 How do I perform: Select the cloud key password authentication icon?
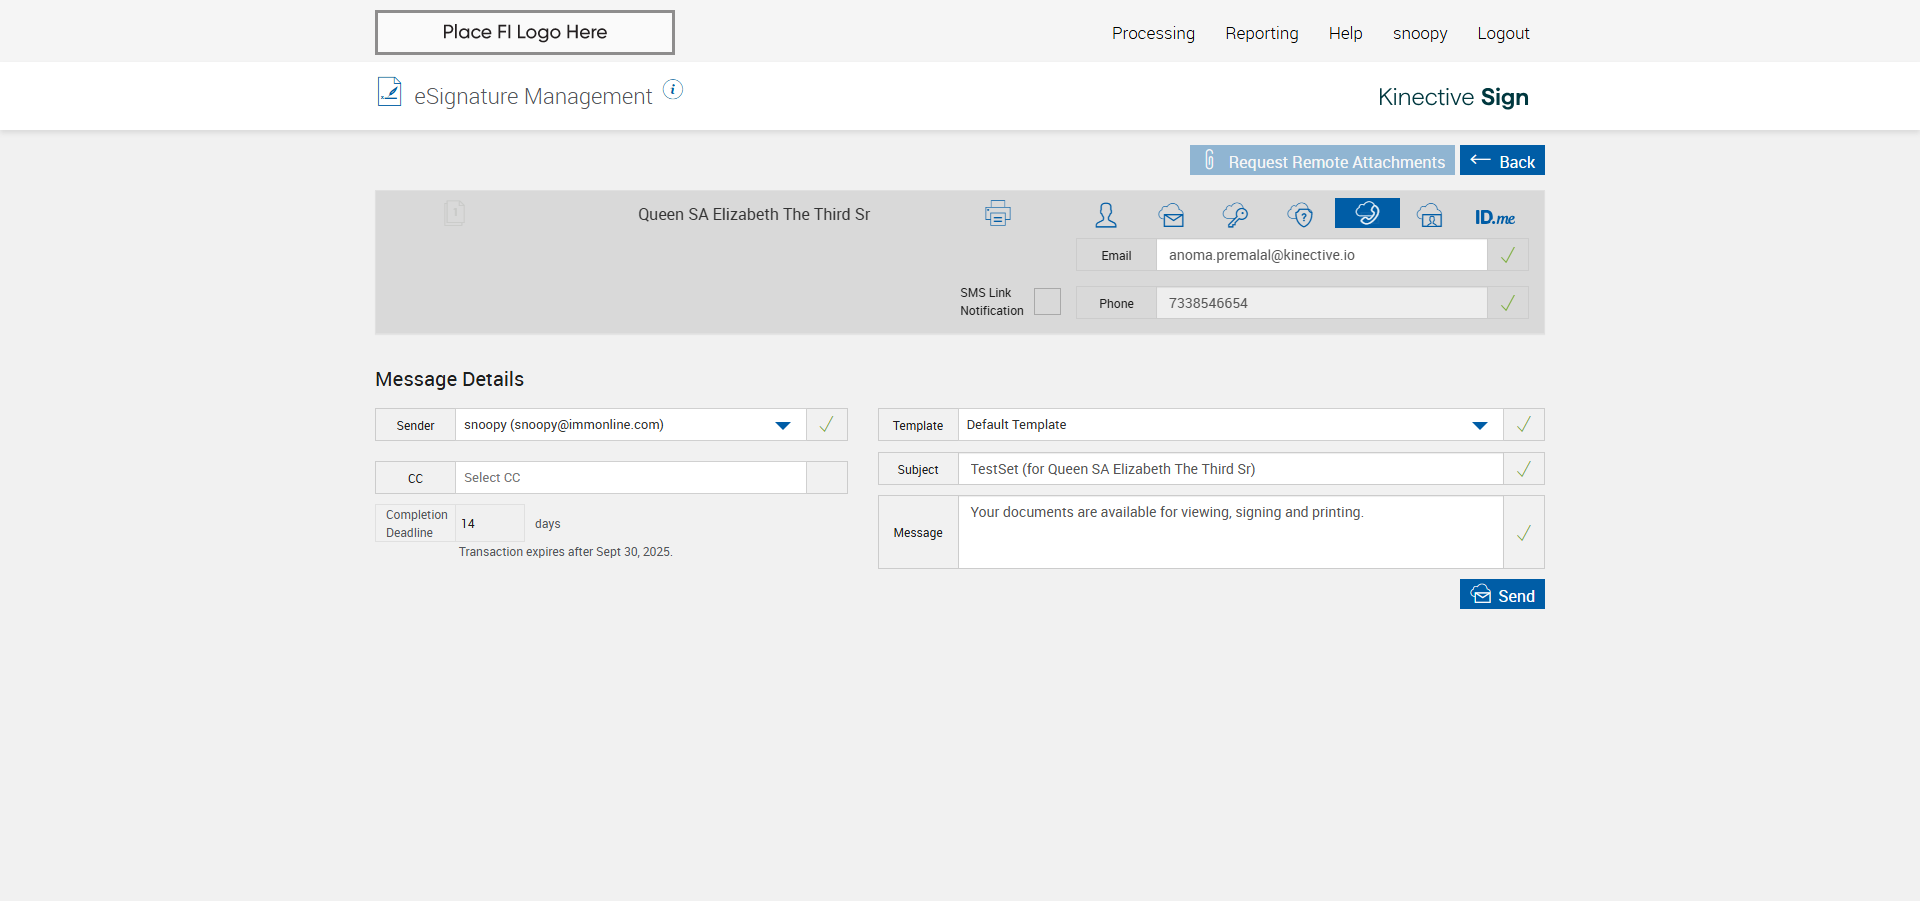[x=1235, y=215]
